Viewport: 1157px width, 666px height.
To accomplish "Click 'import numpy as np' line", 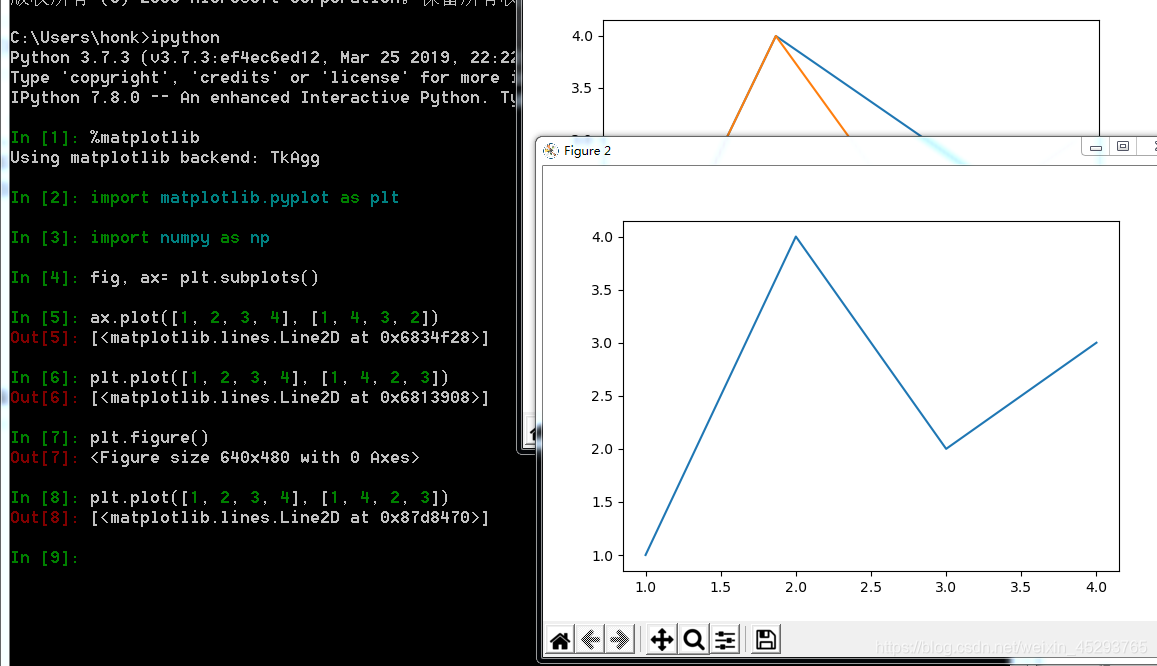I will (x=179, y=237).
